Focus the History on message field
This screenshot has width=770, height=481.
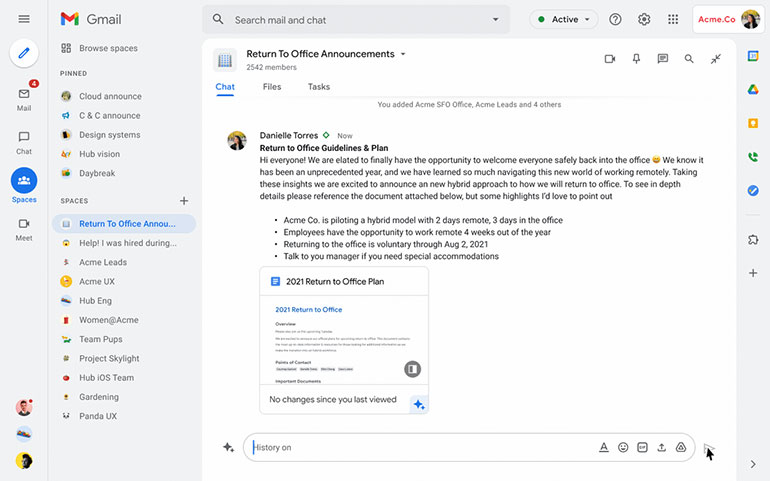469,447
